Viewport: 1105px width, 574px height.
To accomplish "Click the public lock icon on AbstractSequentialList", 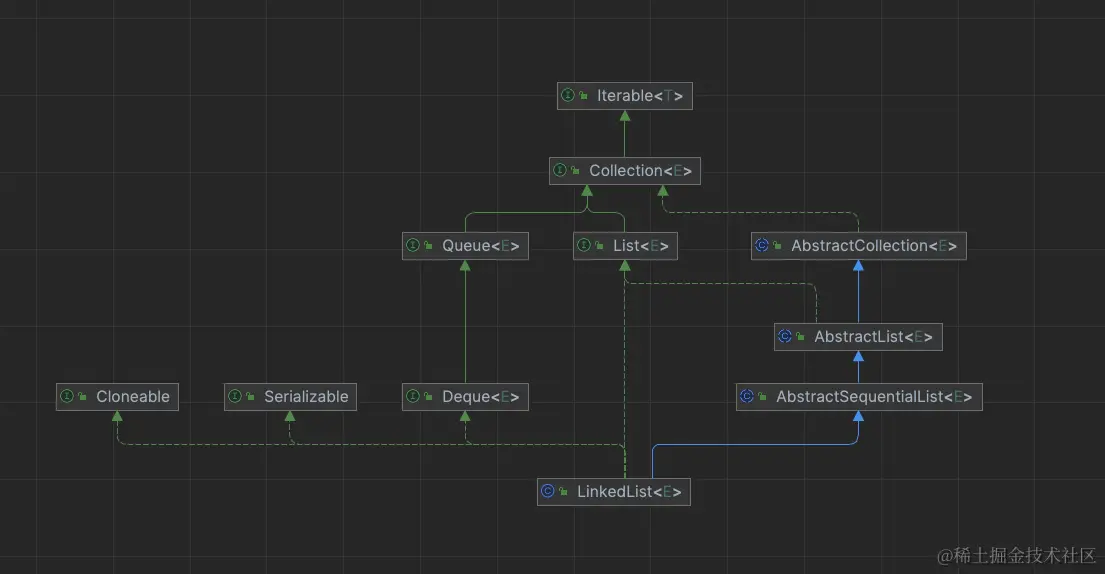I will tap(763, 397).
